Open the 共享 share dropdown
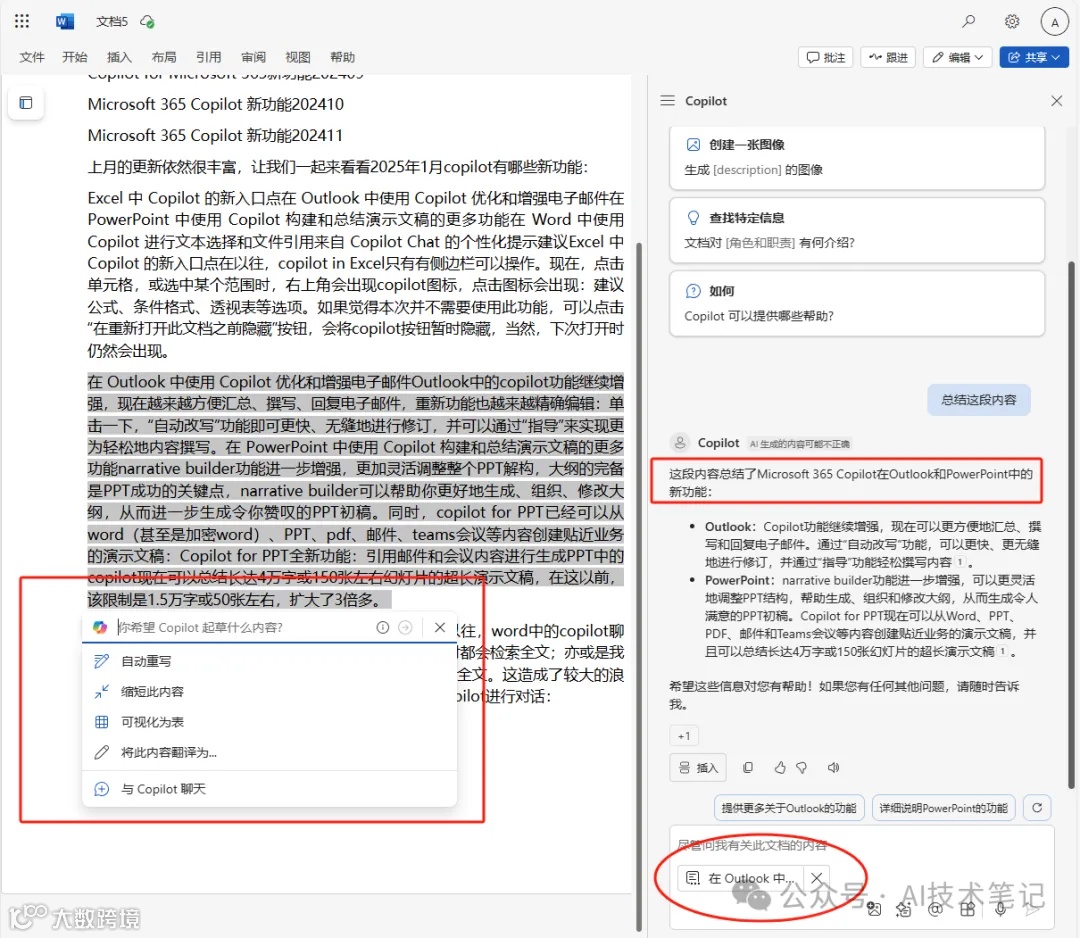This screenshot has width=1080, height=938. pyautogui.click(x=1034, y=57)
